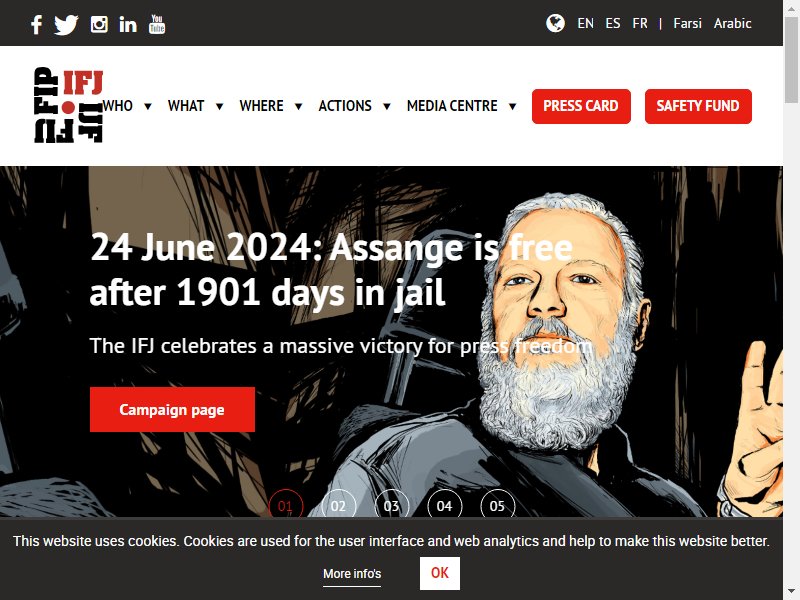Screen dimensions: 800x600
Task: Expand the WHO menu dropdown arrow
Action: (148, 106)
